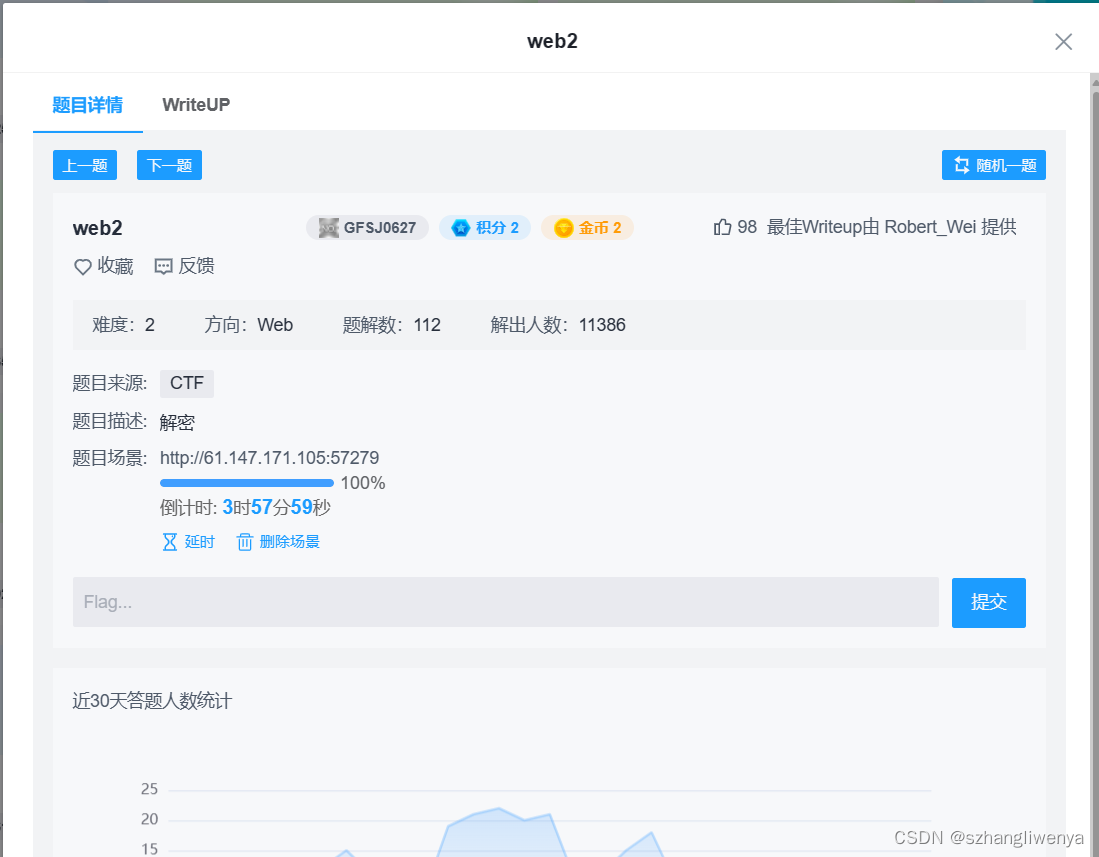Switch to the WriteUP tab

195,104
